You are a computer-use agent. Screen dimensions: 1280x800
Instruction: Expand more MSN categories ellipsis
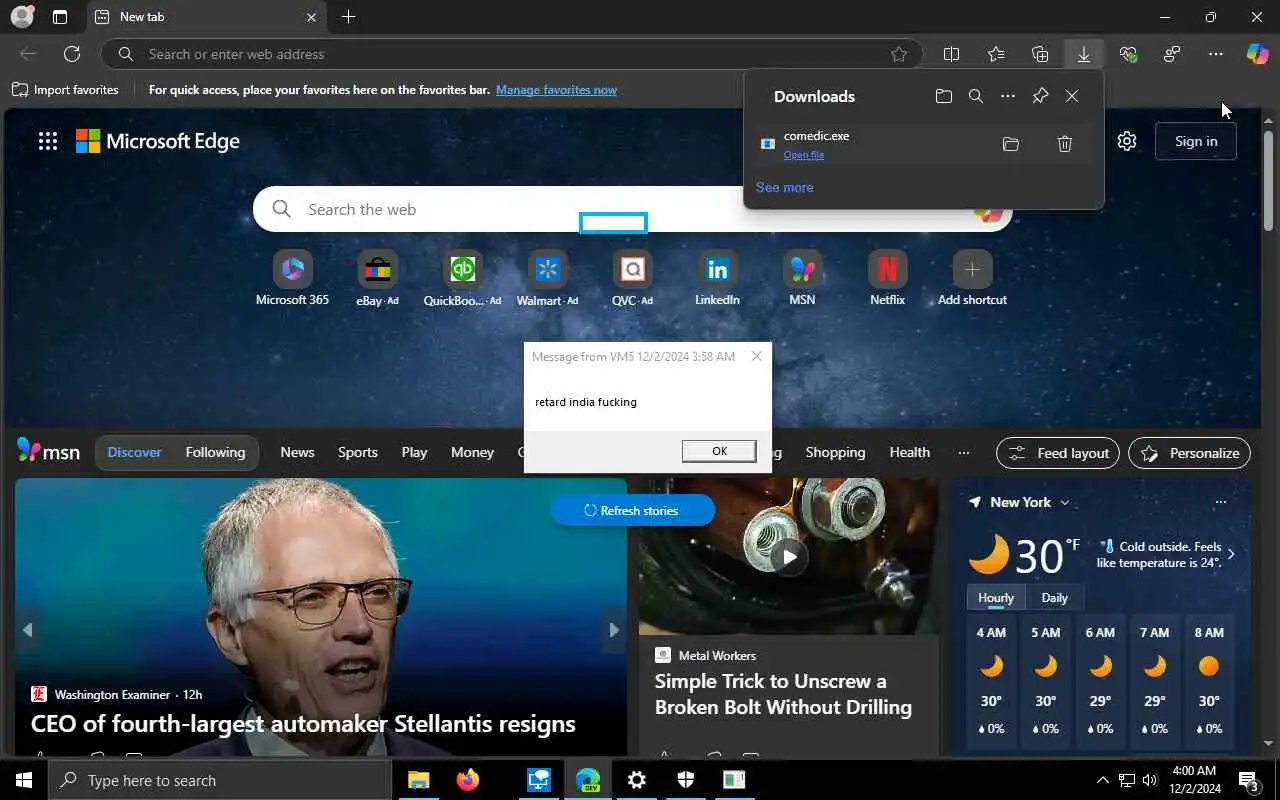(963, 452)
